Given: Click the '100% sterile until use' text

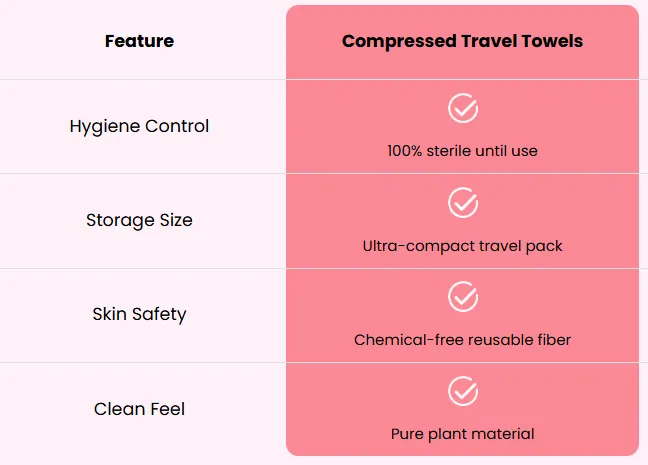Looking at the screenshot, I should click(x=462, y=151).
